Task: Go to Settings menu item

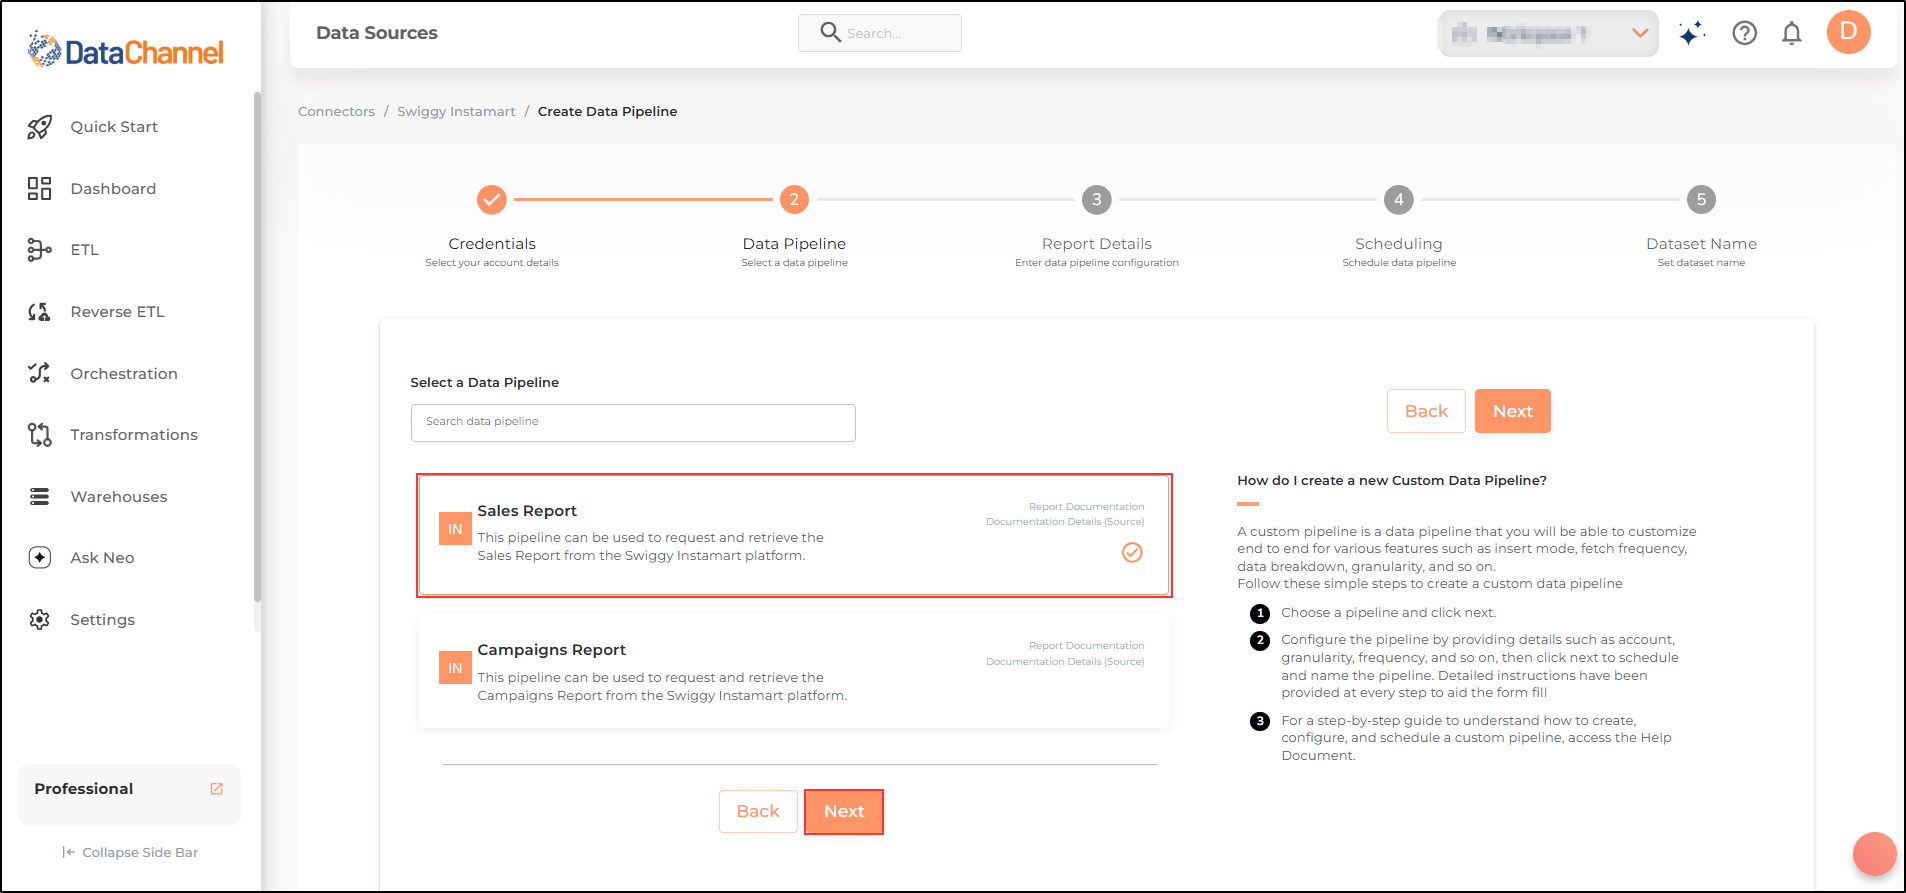Action: coord(102,620)
